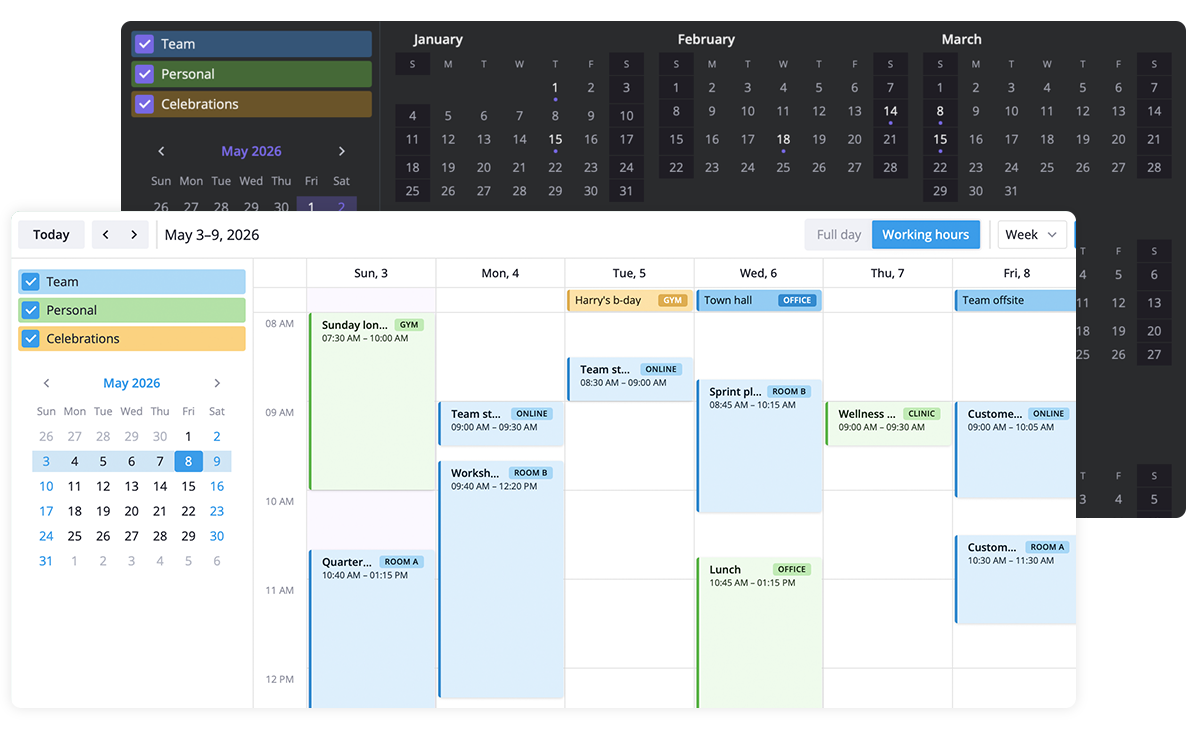Select Working hours view
This screenshot has width=1200, height=730.
tap(926, 235)
